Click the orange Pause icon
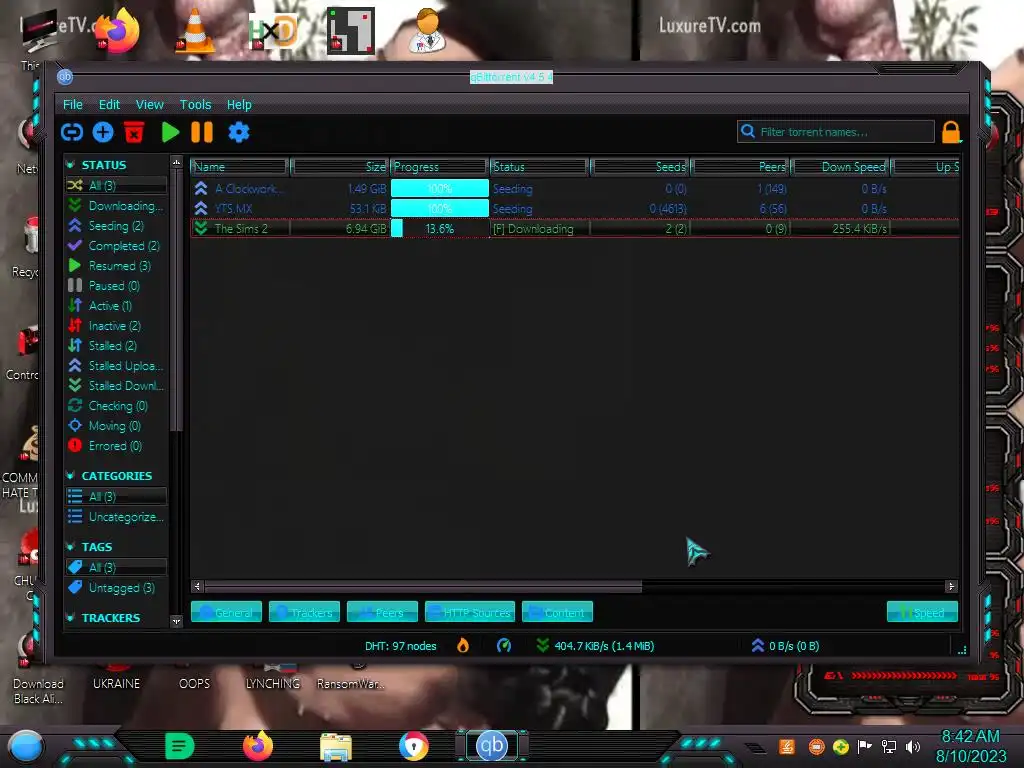This screenshot has height=768, width=1024. [202, 132]
